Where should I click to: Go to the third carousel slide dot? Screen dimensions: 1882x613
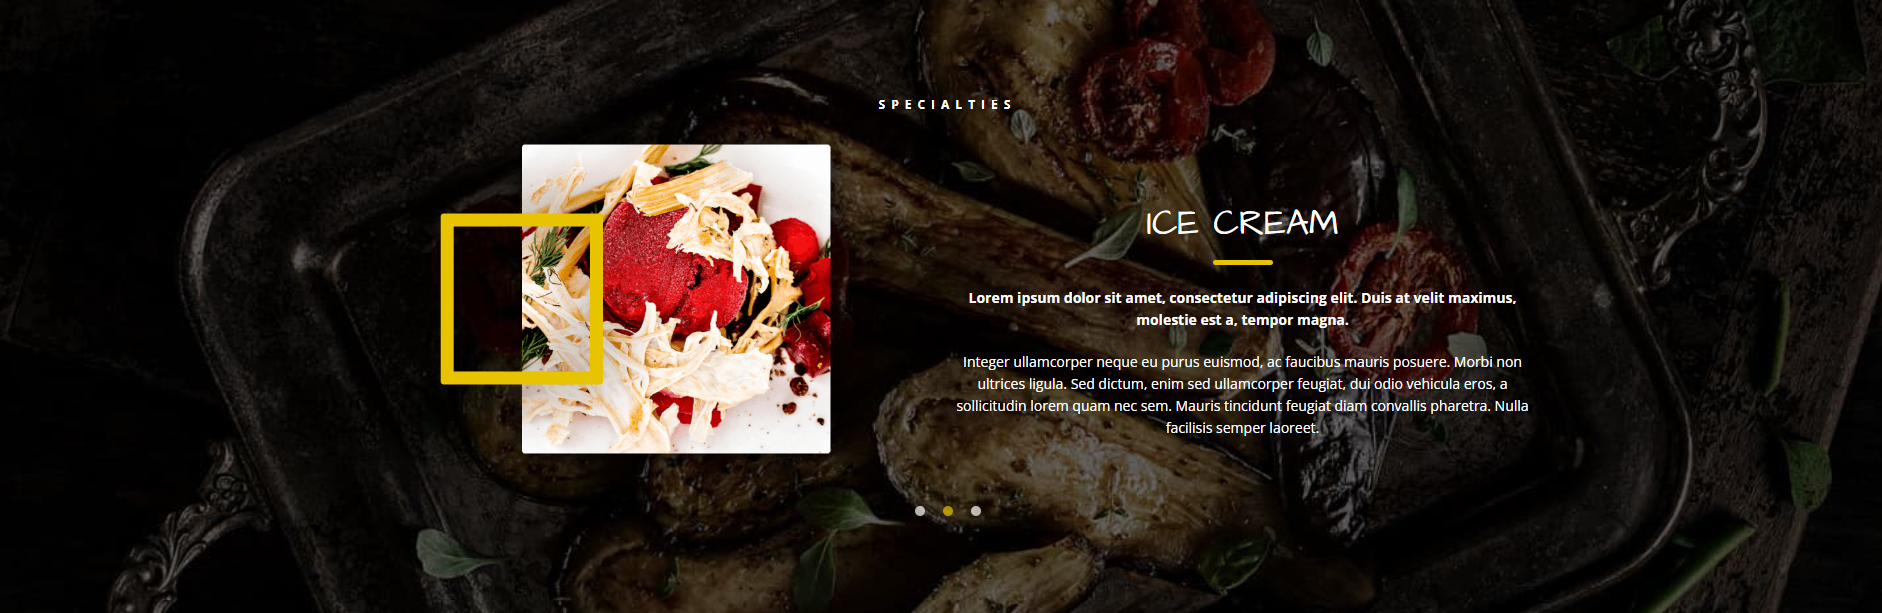[x=976, y=511]
